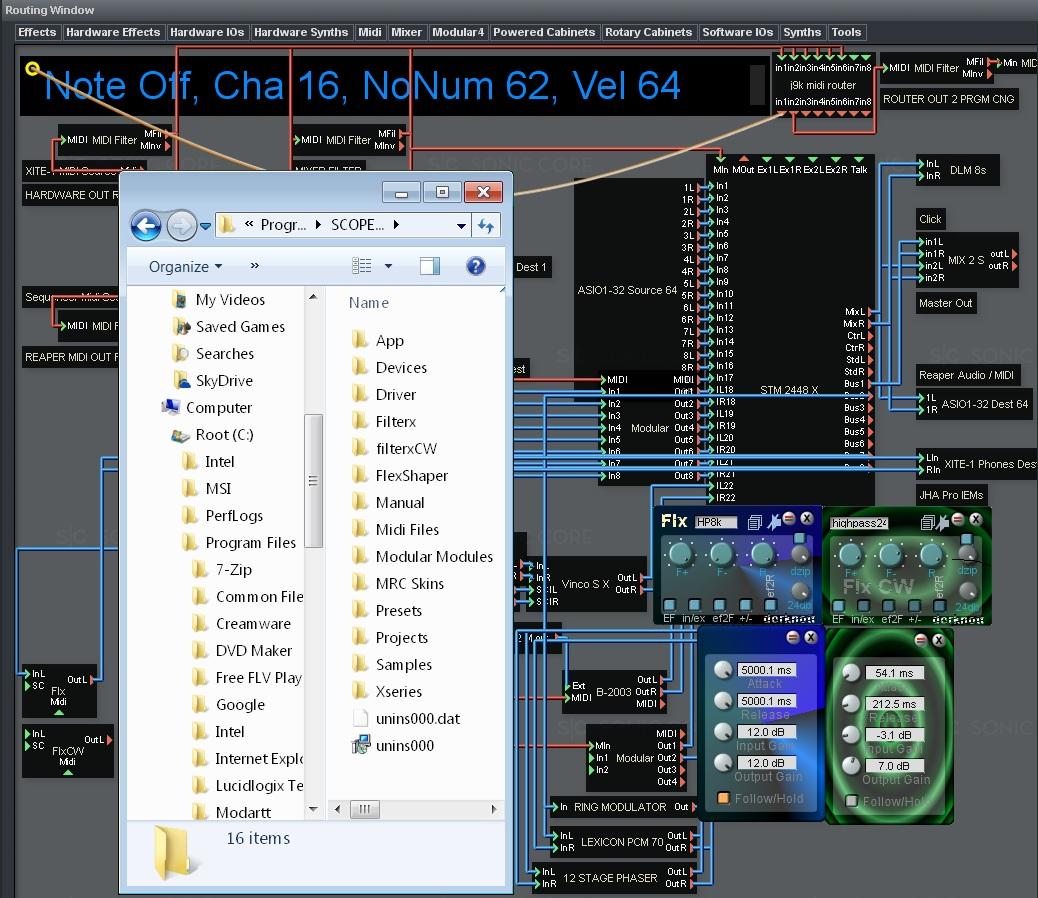Click Back arrow in Explorer window
The width and height of the screenshot is (1038, 898).
146,226
